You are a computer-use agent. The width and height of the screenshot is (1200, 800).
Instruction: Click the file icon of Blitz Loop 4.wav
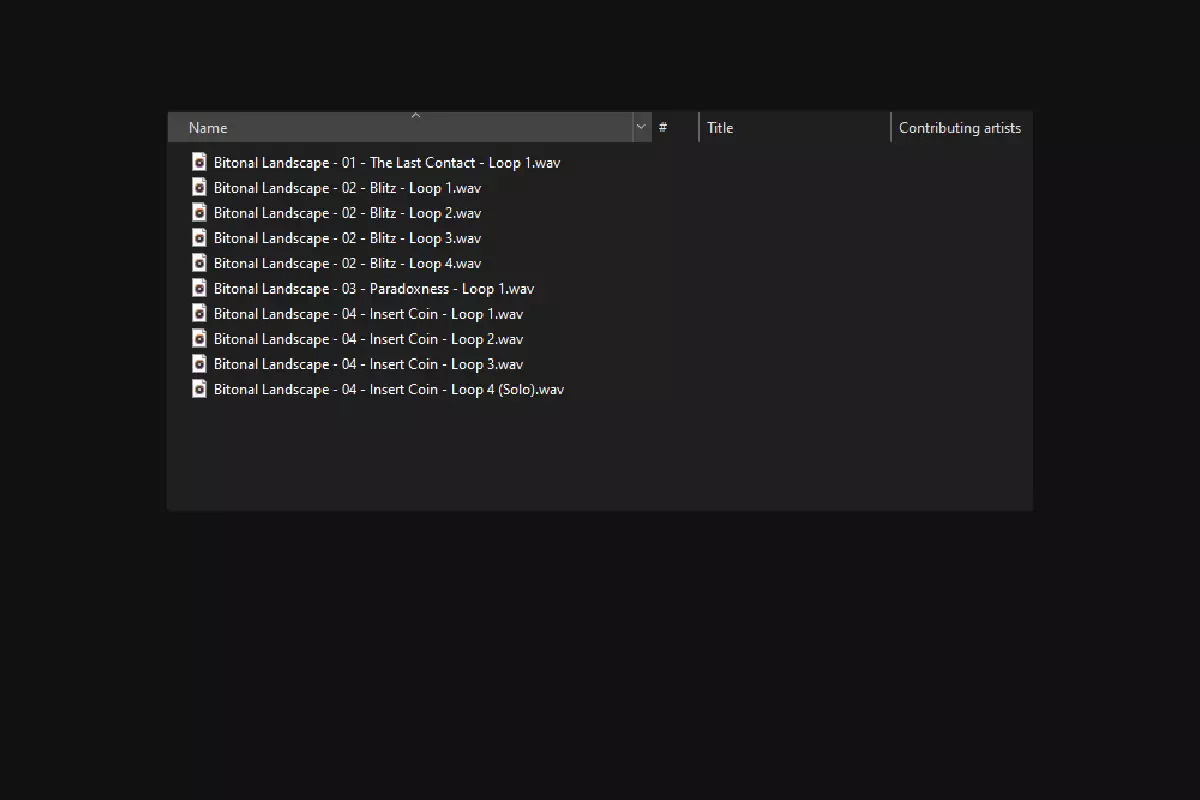[x=199, y=262]
